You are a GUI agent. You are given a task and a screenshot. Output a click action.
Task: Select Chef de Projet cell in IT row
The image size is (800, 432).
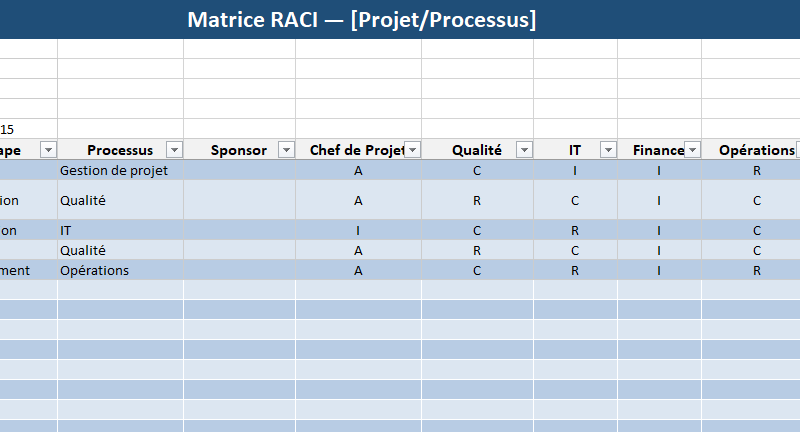358,230
